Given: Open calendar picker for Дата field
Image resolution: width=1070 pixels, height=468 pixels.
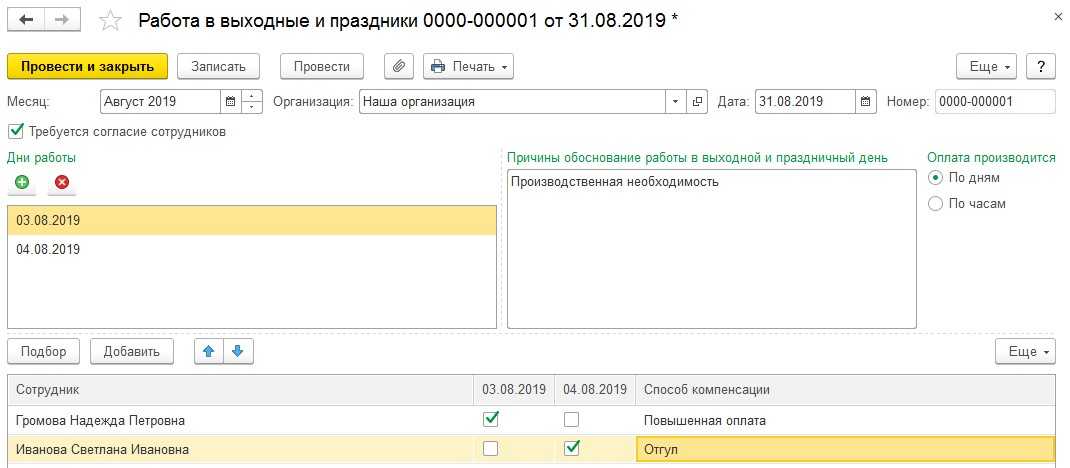Looking at the screenshot, I should [x=866, y=102].
